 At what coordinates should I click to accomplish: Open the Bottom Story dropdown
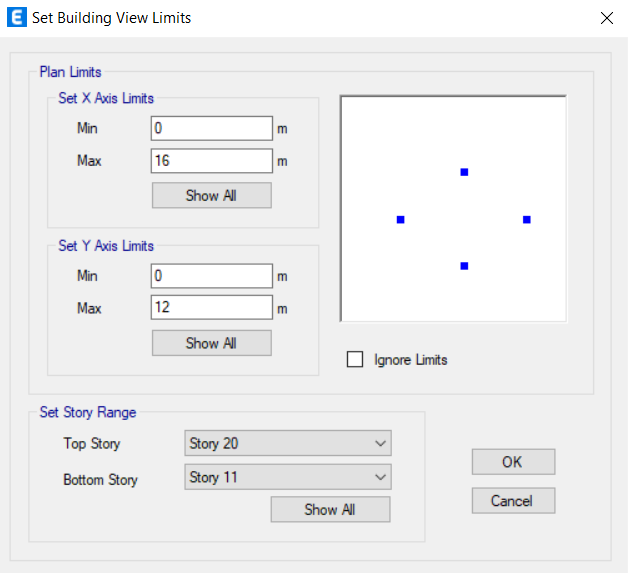pyautogui.click(x=288, y=477)
